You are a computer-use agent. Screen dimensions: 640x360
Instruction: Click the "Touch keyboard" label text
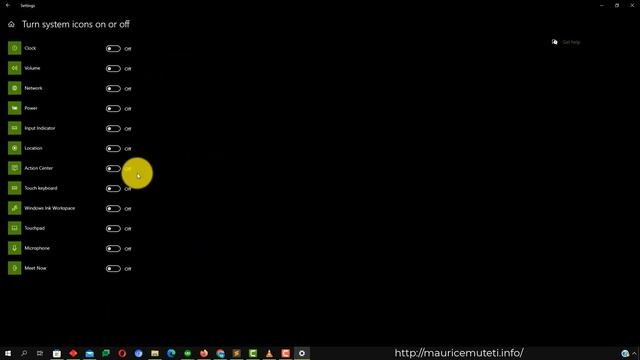pyautogui.click(x=41, y=188)
